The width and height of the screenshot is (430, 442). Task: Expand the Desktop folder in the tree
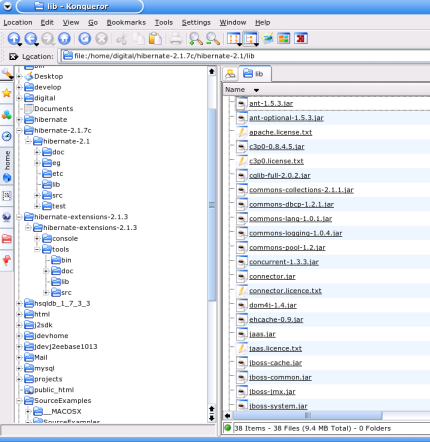click(x=19, y=76)
